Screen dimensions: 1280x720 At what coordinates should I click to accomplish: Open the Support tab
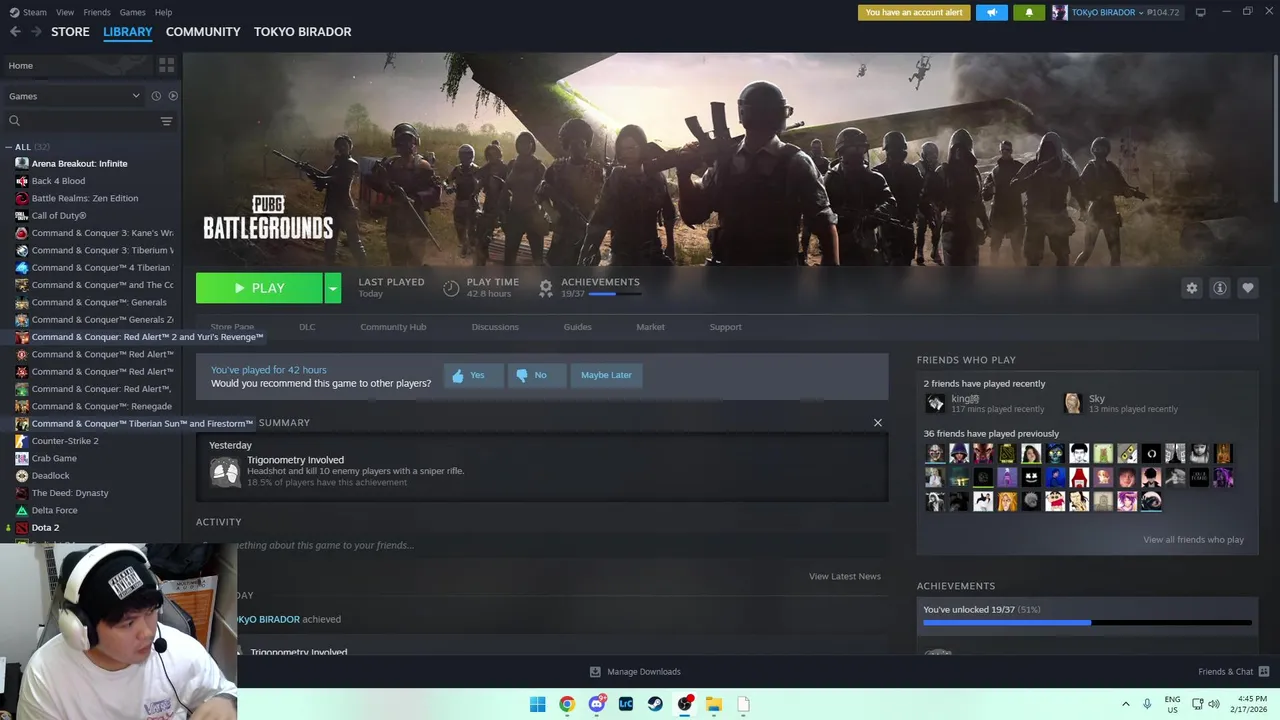pos(725,327)
